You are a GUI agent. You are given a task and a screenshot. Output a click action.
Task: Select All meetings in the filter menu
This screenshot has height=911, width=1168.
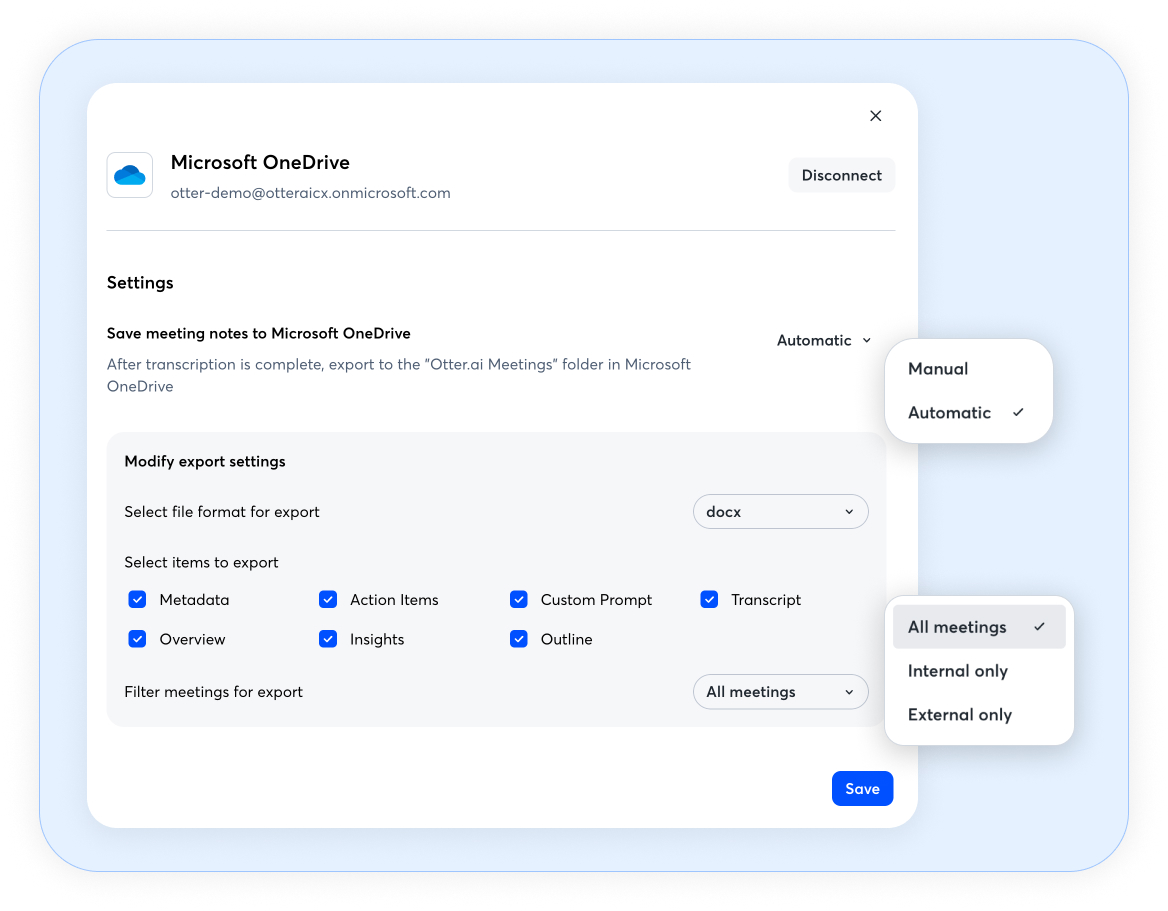pyautogui.click(x=979, y=627)
